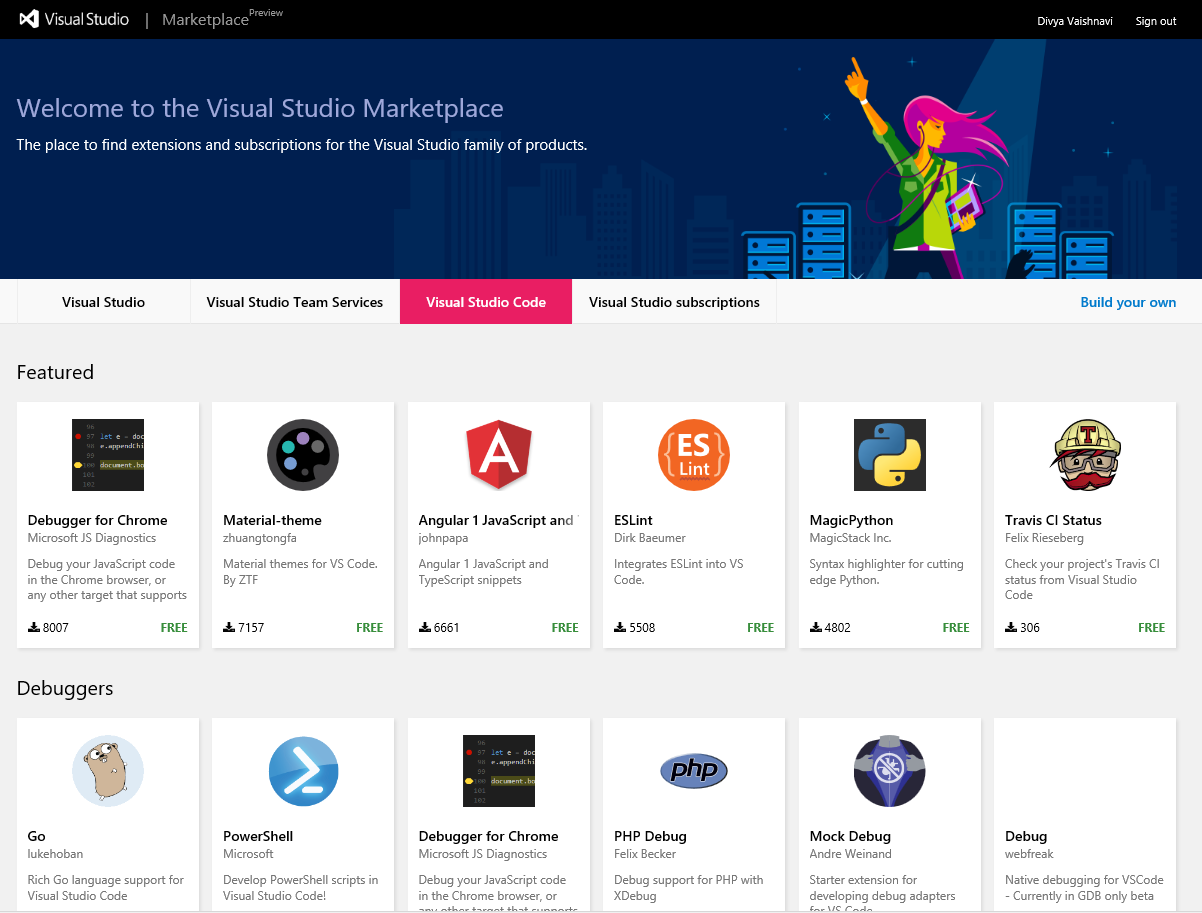Screen dimensions: 1202x913
Task: Click the "Material themes for VS Code" description
Action: [x=299, y=572]
